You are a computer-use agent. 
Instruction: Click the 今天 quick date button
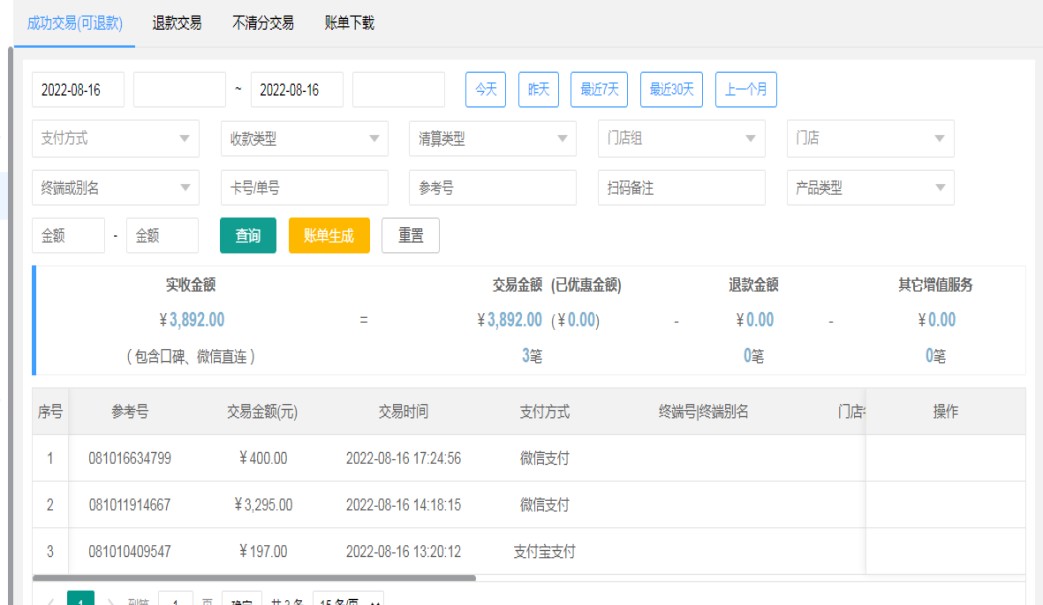[487, 89]
